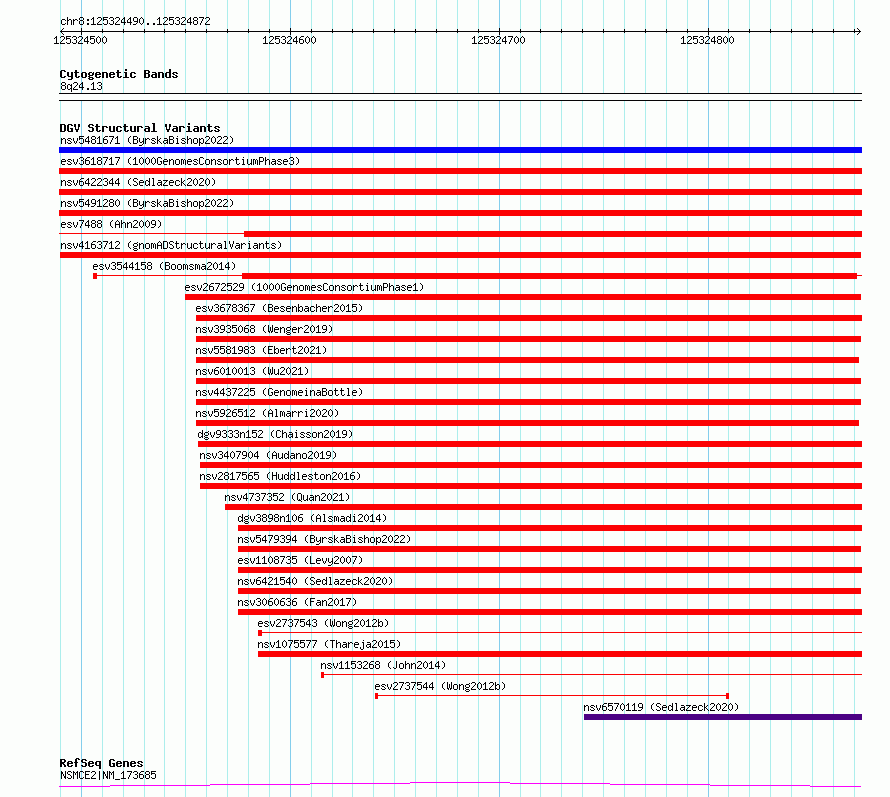Click ruler position 125324800
Image resolution: width=890 pixels, height=797 pixels.
(707, 40)
